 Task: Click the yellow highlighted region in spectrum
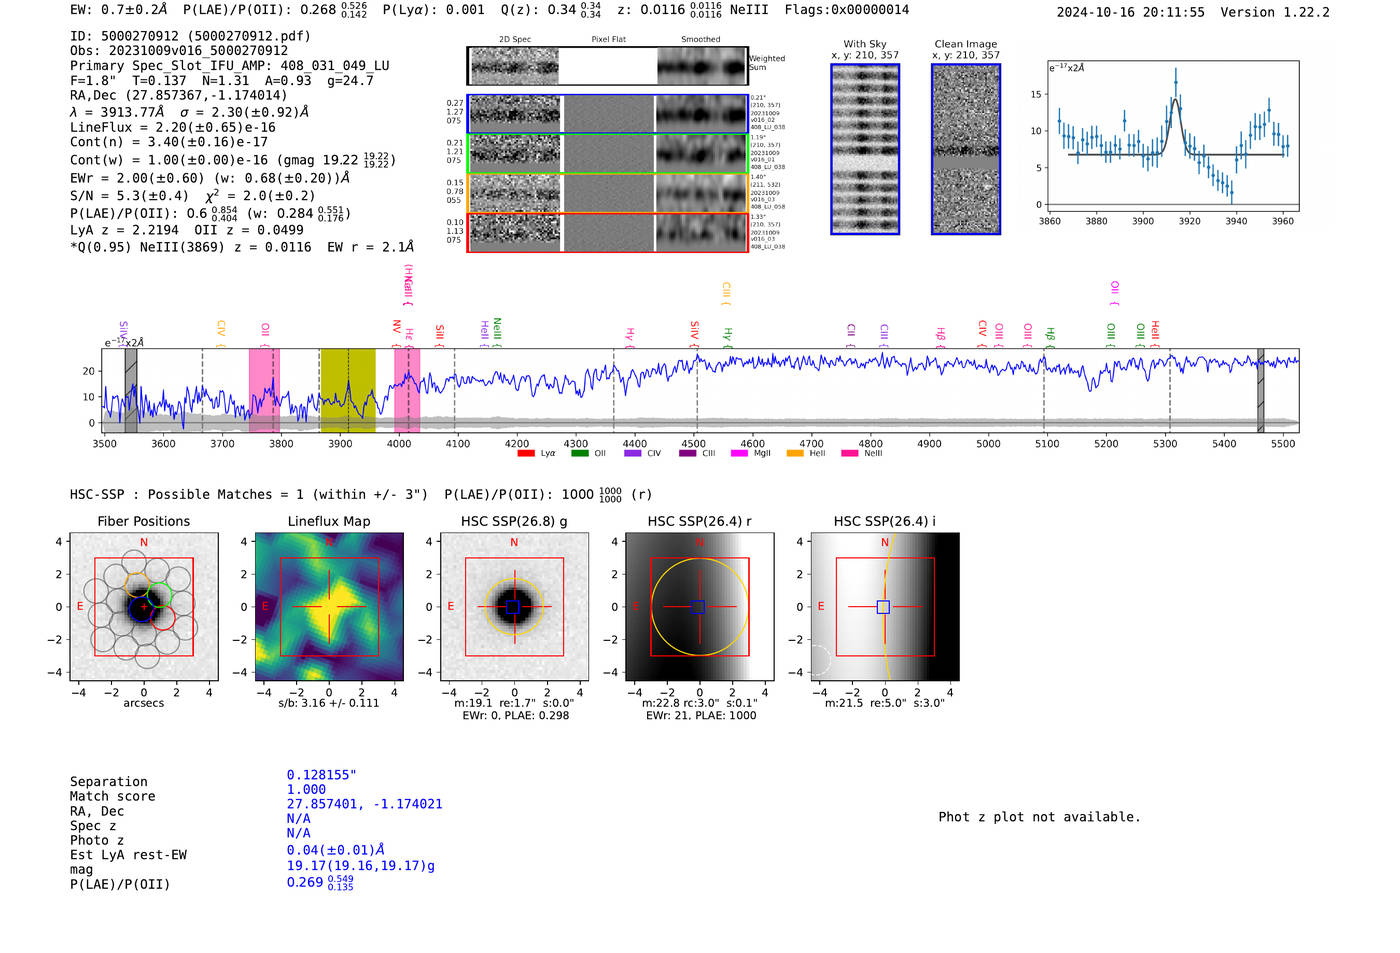[x=348, y=390]
